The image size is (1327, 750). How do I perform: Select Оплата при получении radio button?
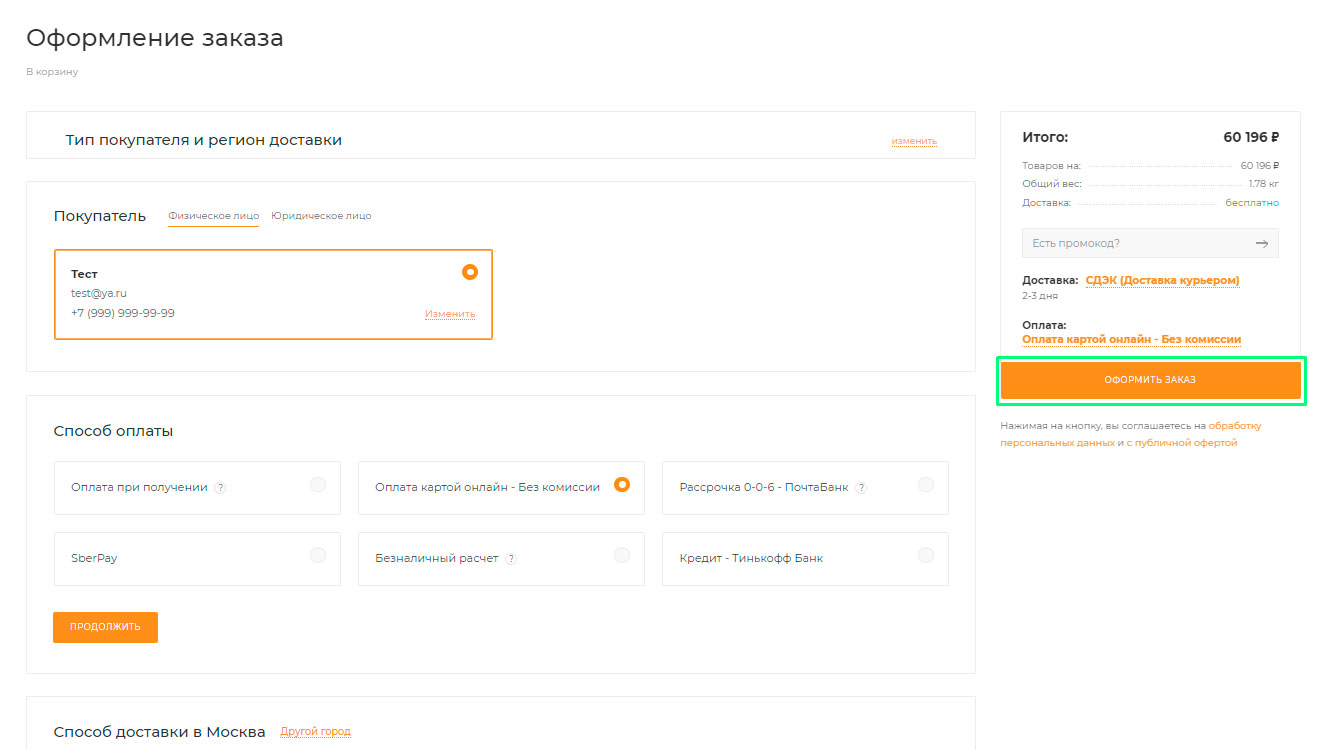click(318, 485)
